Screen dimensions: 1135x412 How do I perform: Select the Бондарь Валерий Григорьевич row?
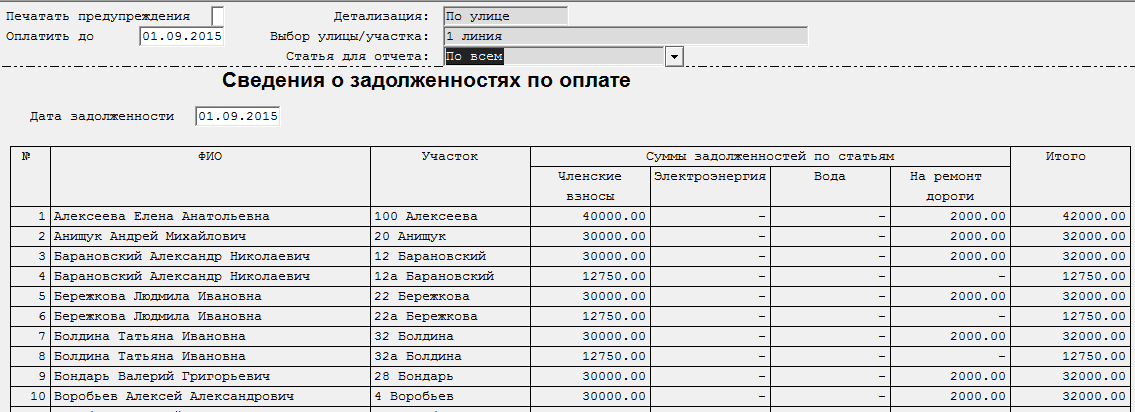pos(210,376)
